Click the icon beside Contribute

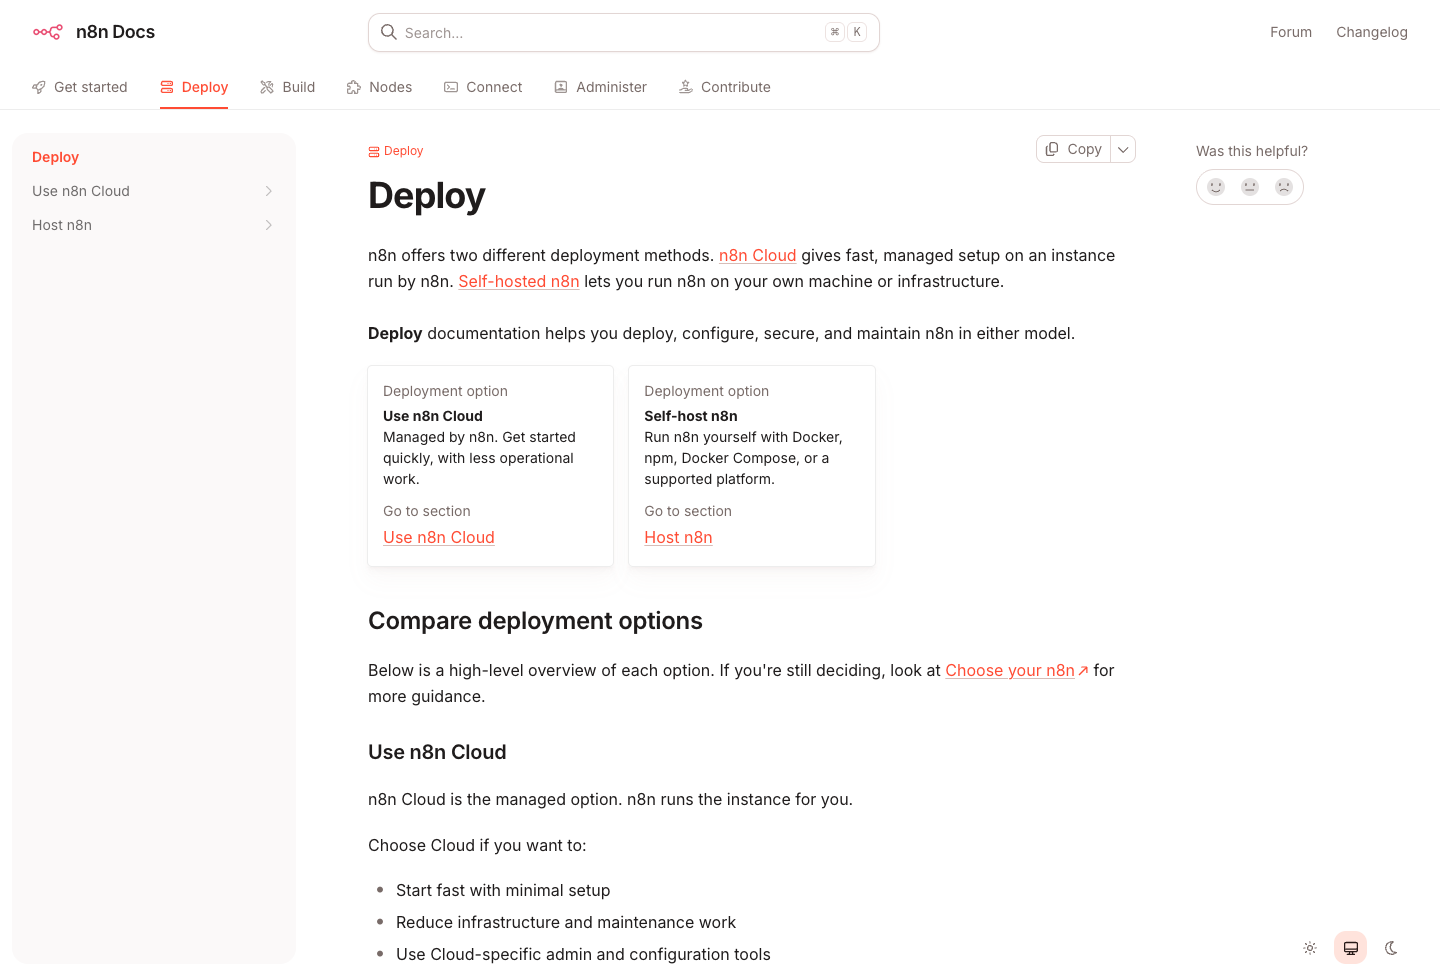click(686, 87)
